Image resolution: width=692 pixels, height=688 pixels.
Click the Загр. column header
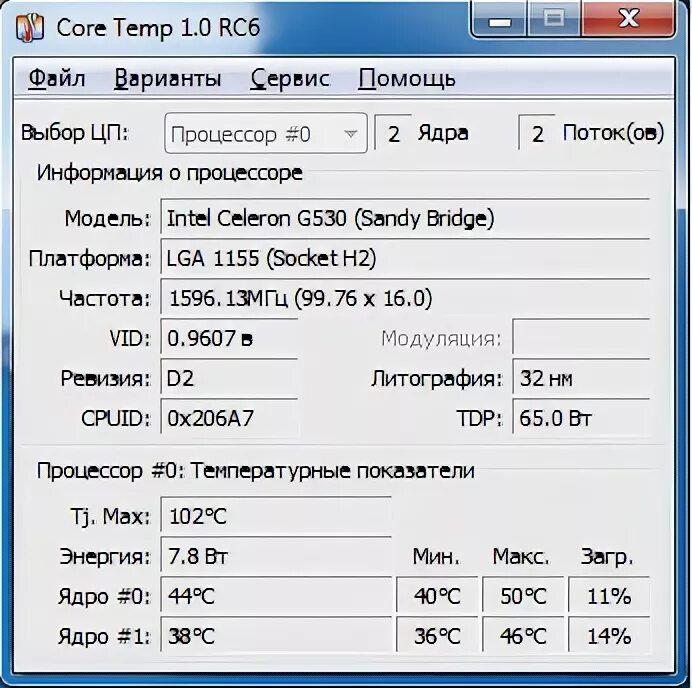607,558
